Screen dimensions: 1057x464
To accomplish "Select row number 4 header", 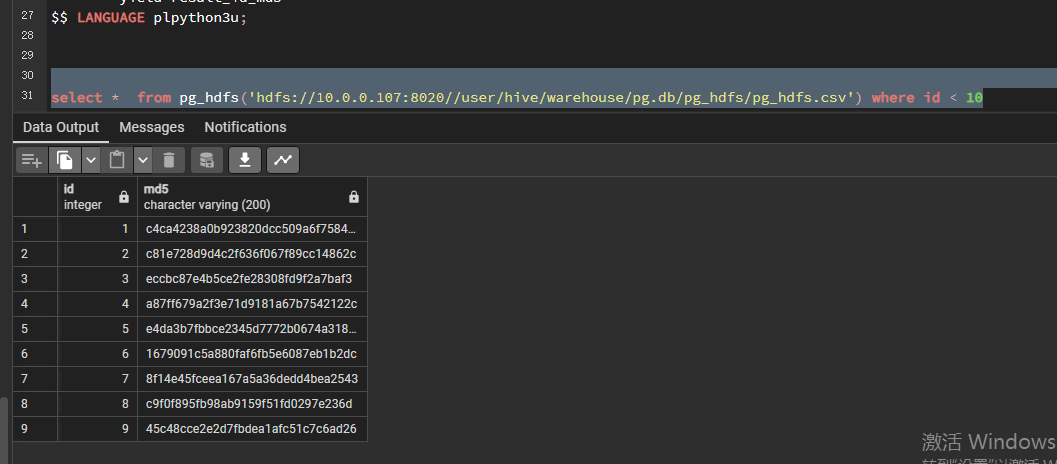I will click(x=35, y=304).
